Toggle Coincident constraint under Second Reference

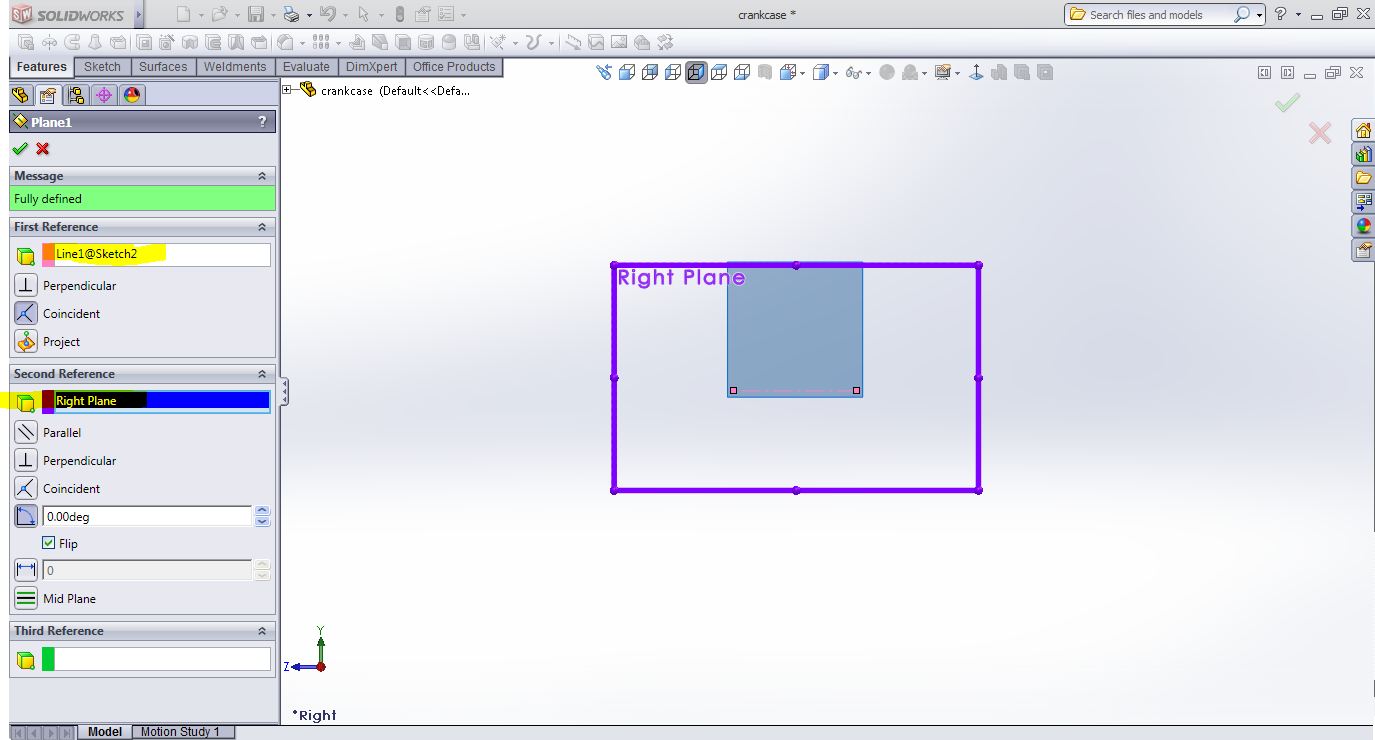25,488
